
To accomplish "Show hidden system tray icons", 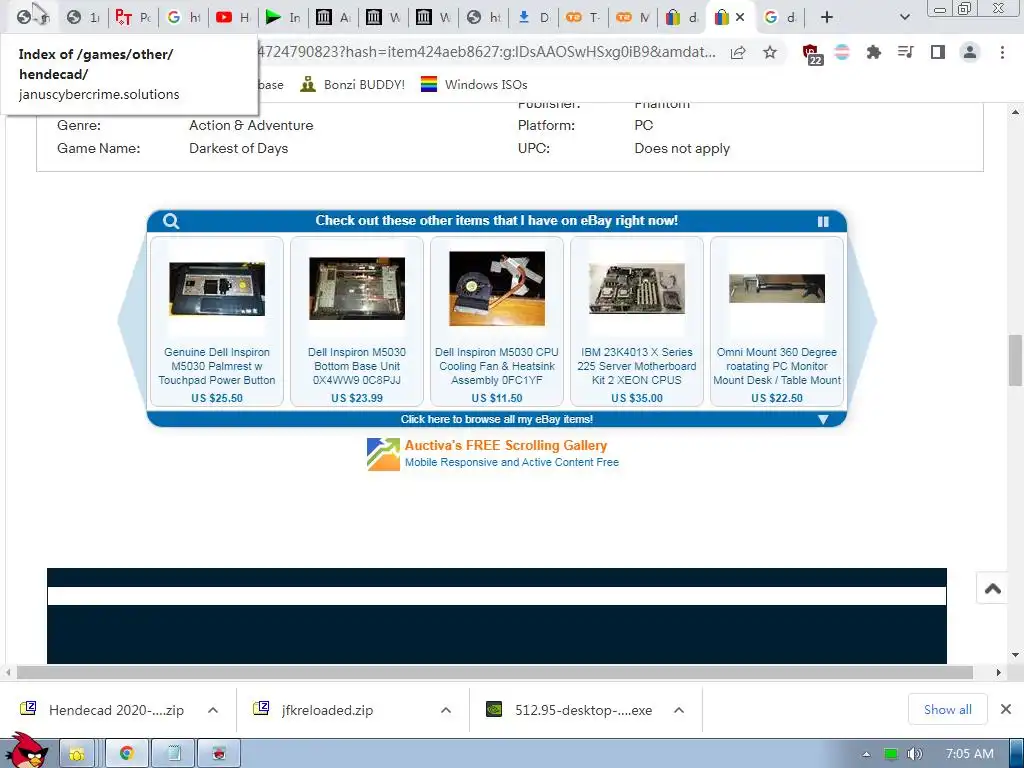I will click(x=866, y=754).
